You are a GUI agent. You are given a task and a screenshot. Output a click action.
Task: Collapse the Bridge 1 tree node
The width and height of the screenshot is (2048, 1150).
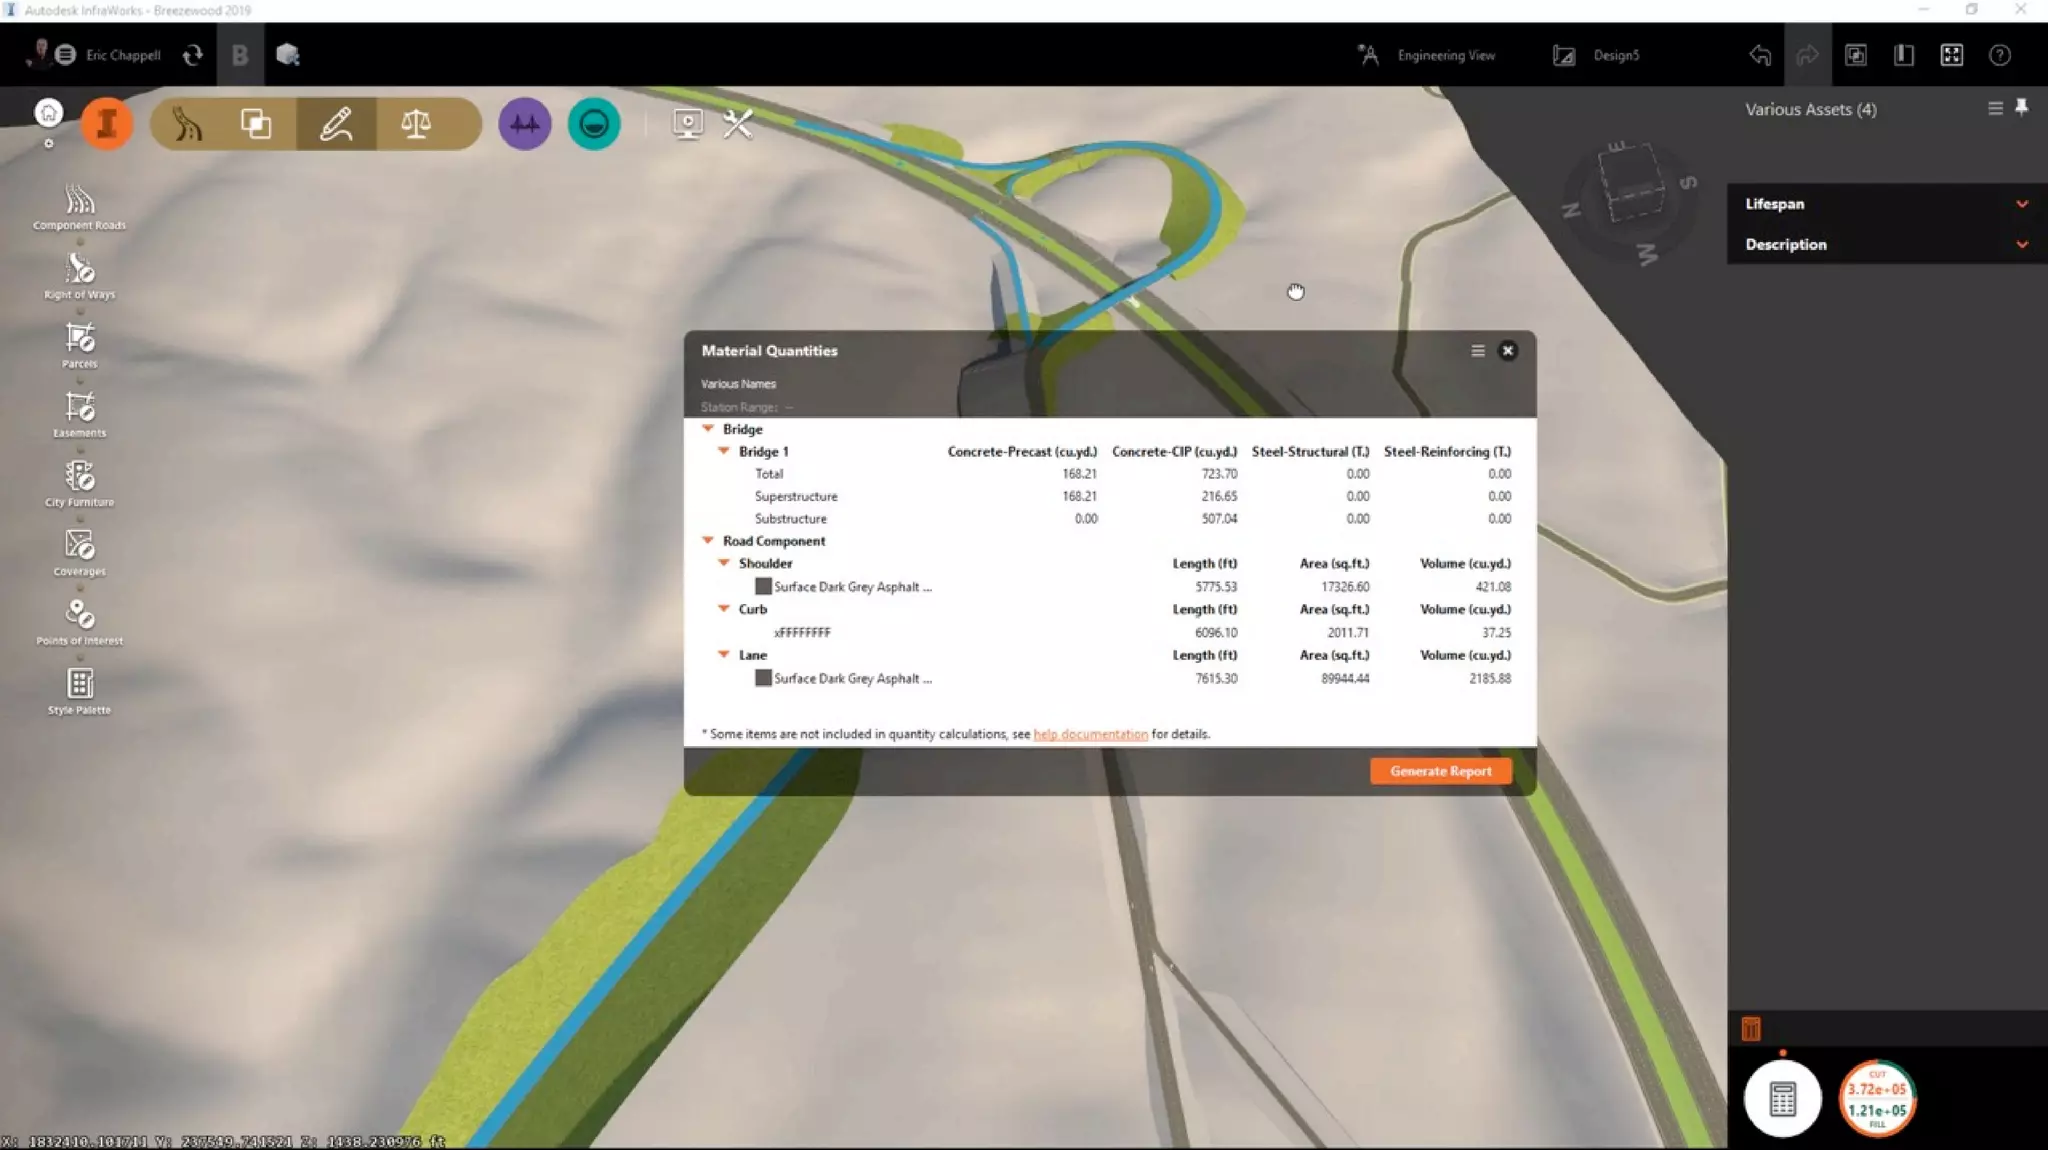pyautogui.click(x=724, y=451)
